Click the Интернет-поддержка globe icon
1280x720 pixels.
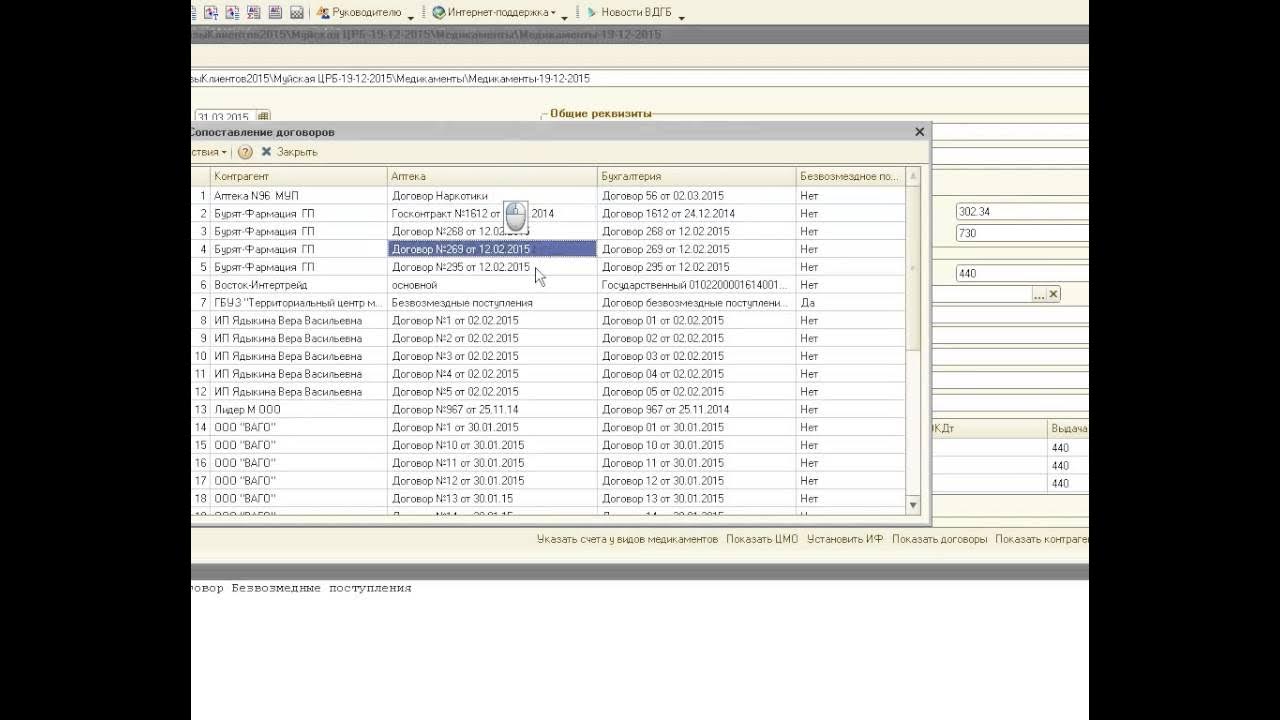click(438, 13)
